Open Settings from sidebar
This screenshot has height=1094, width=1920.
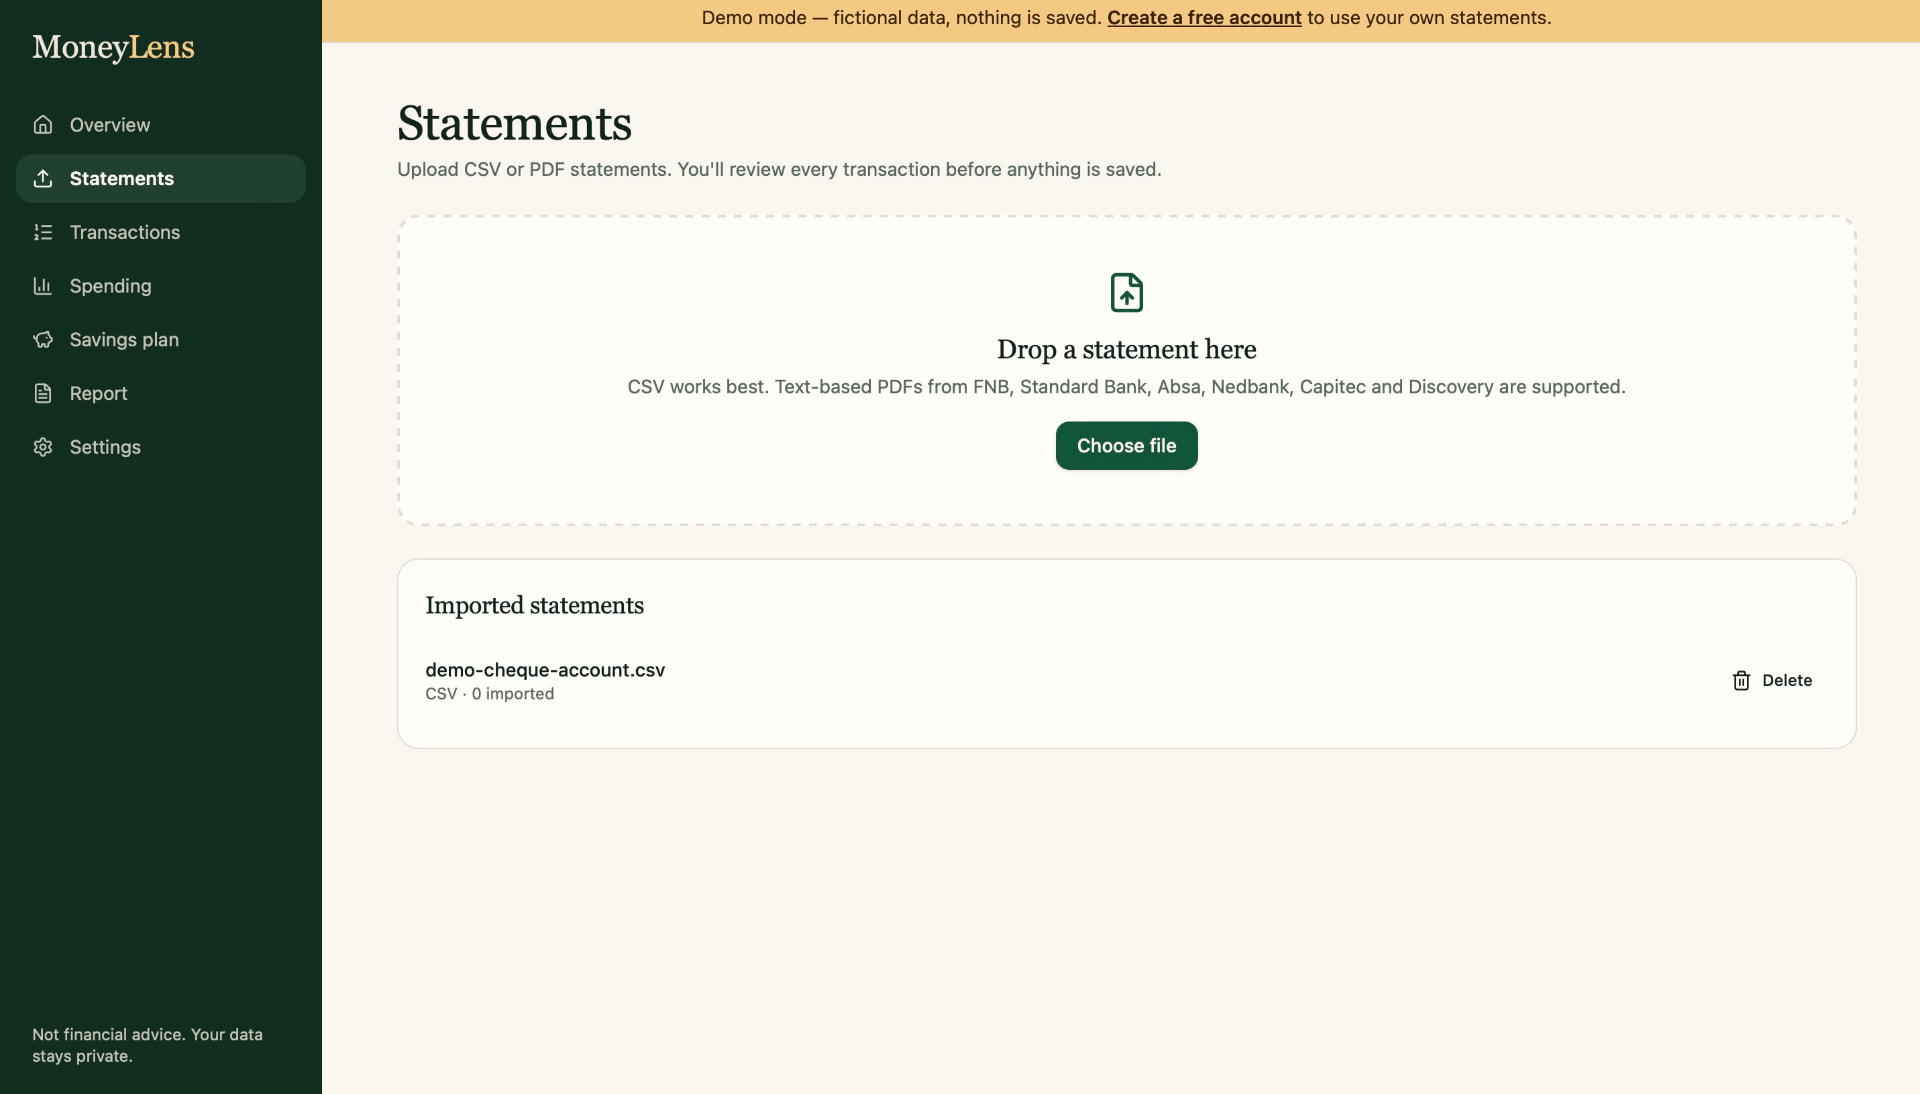(161, 447)
